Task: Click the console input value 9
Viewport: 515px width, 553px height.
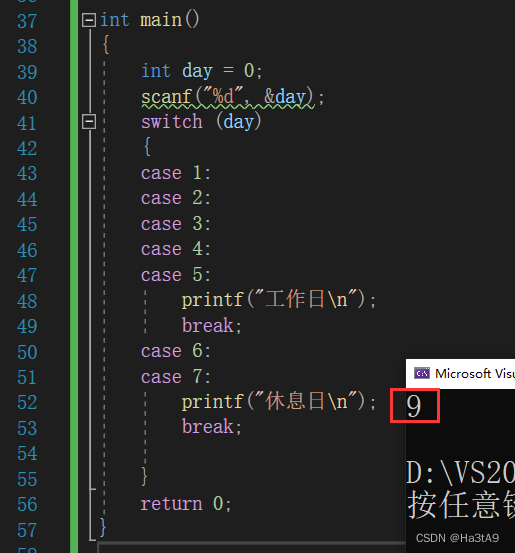Action: click(x=414, y=406)
